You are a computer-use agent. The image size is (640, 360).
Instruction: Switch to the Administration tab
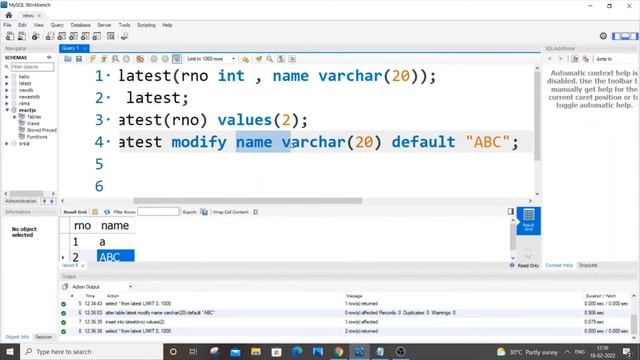20,201
